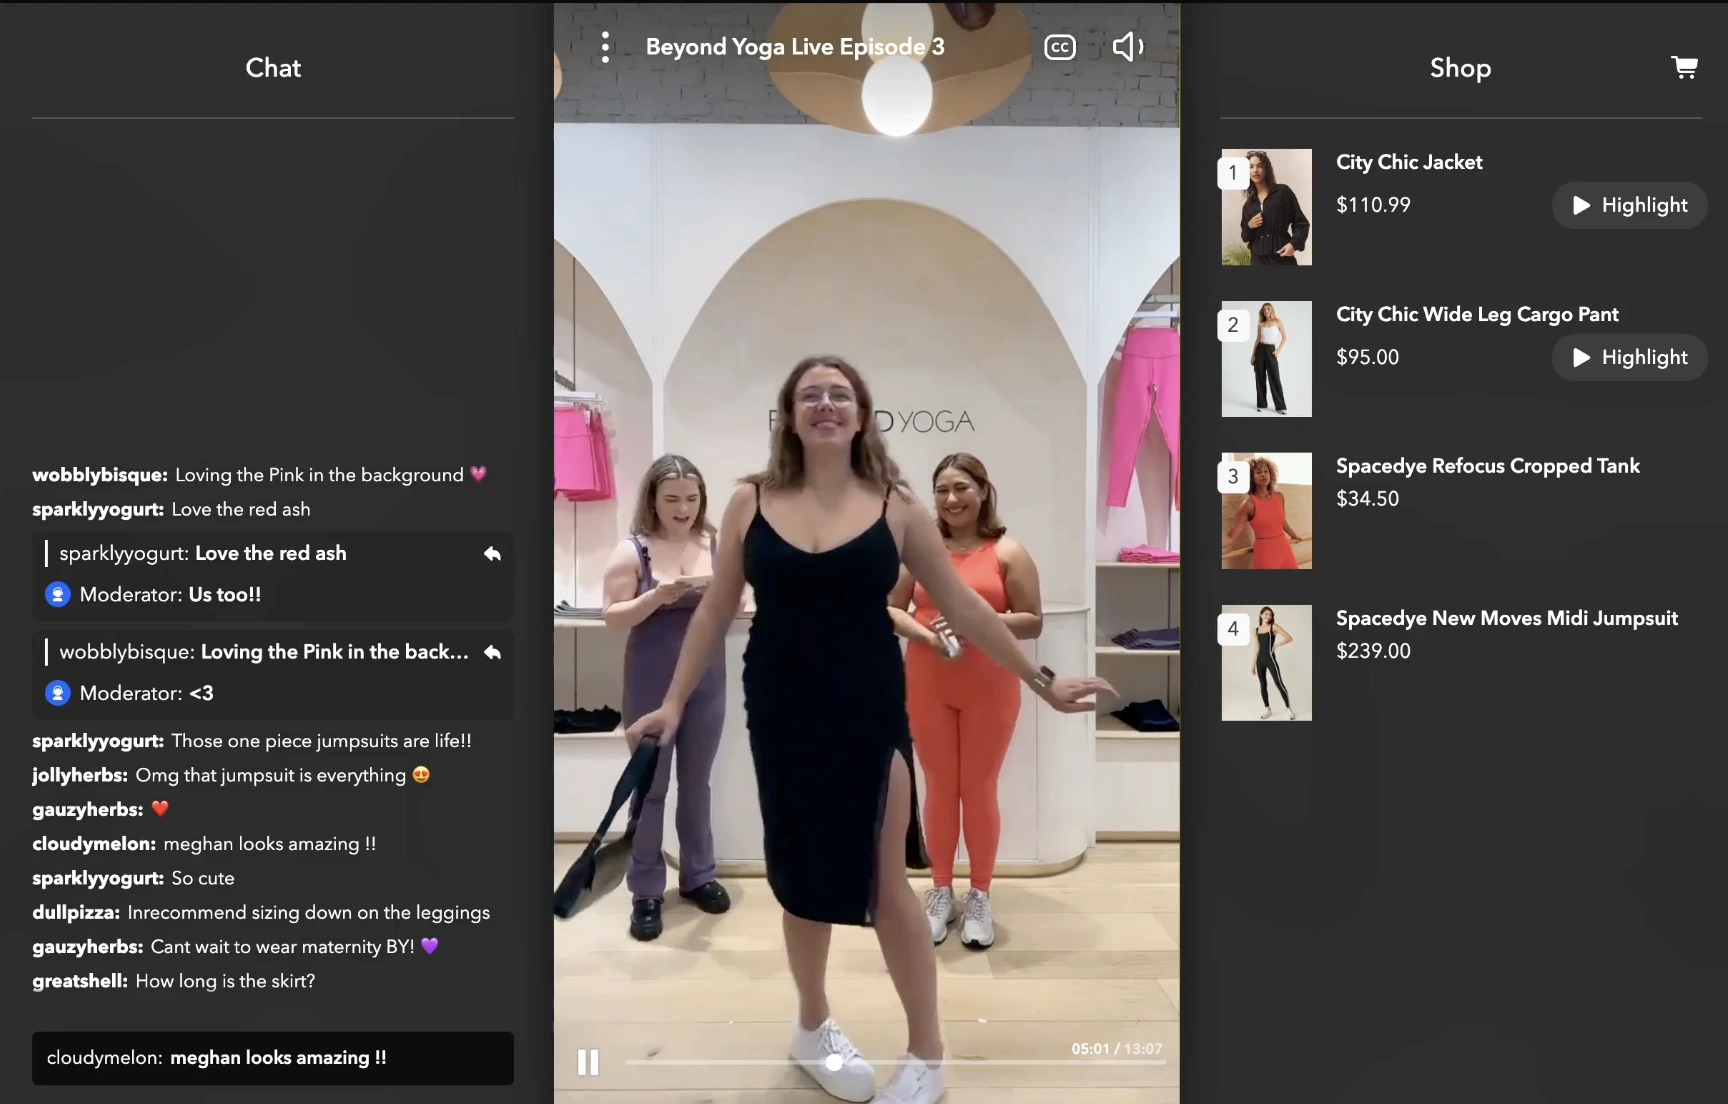Click dullpizza's sizing down message
Screen dimensions: 1728x1104
261,913
